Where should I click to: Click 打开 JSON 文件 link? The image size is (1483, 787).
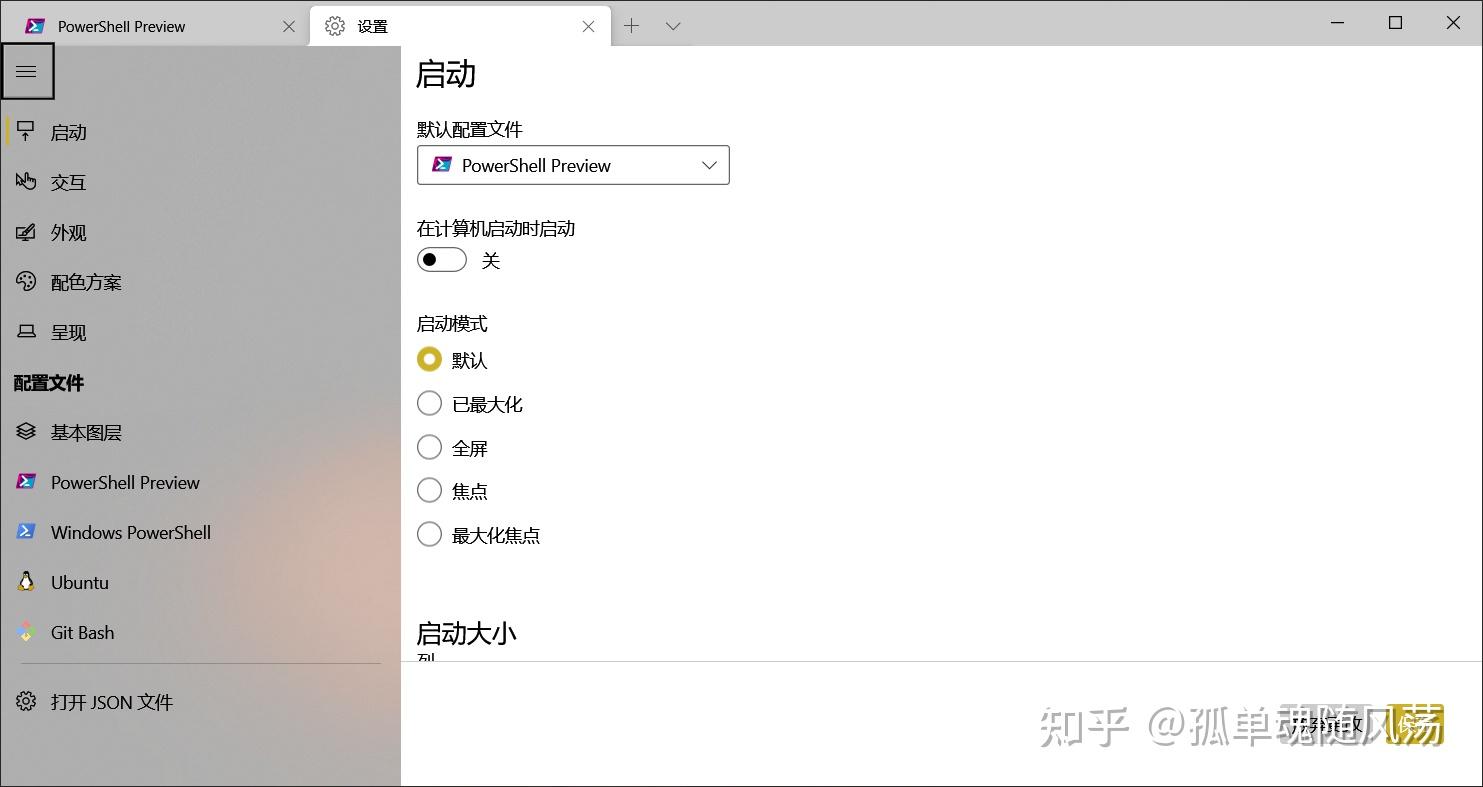pyautogui.click(x=200, y=702)
